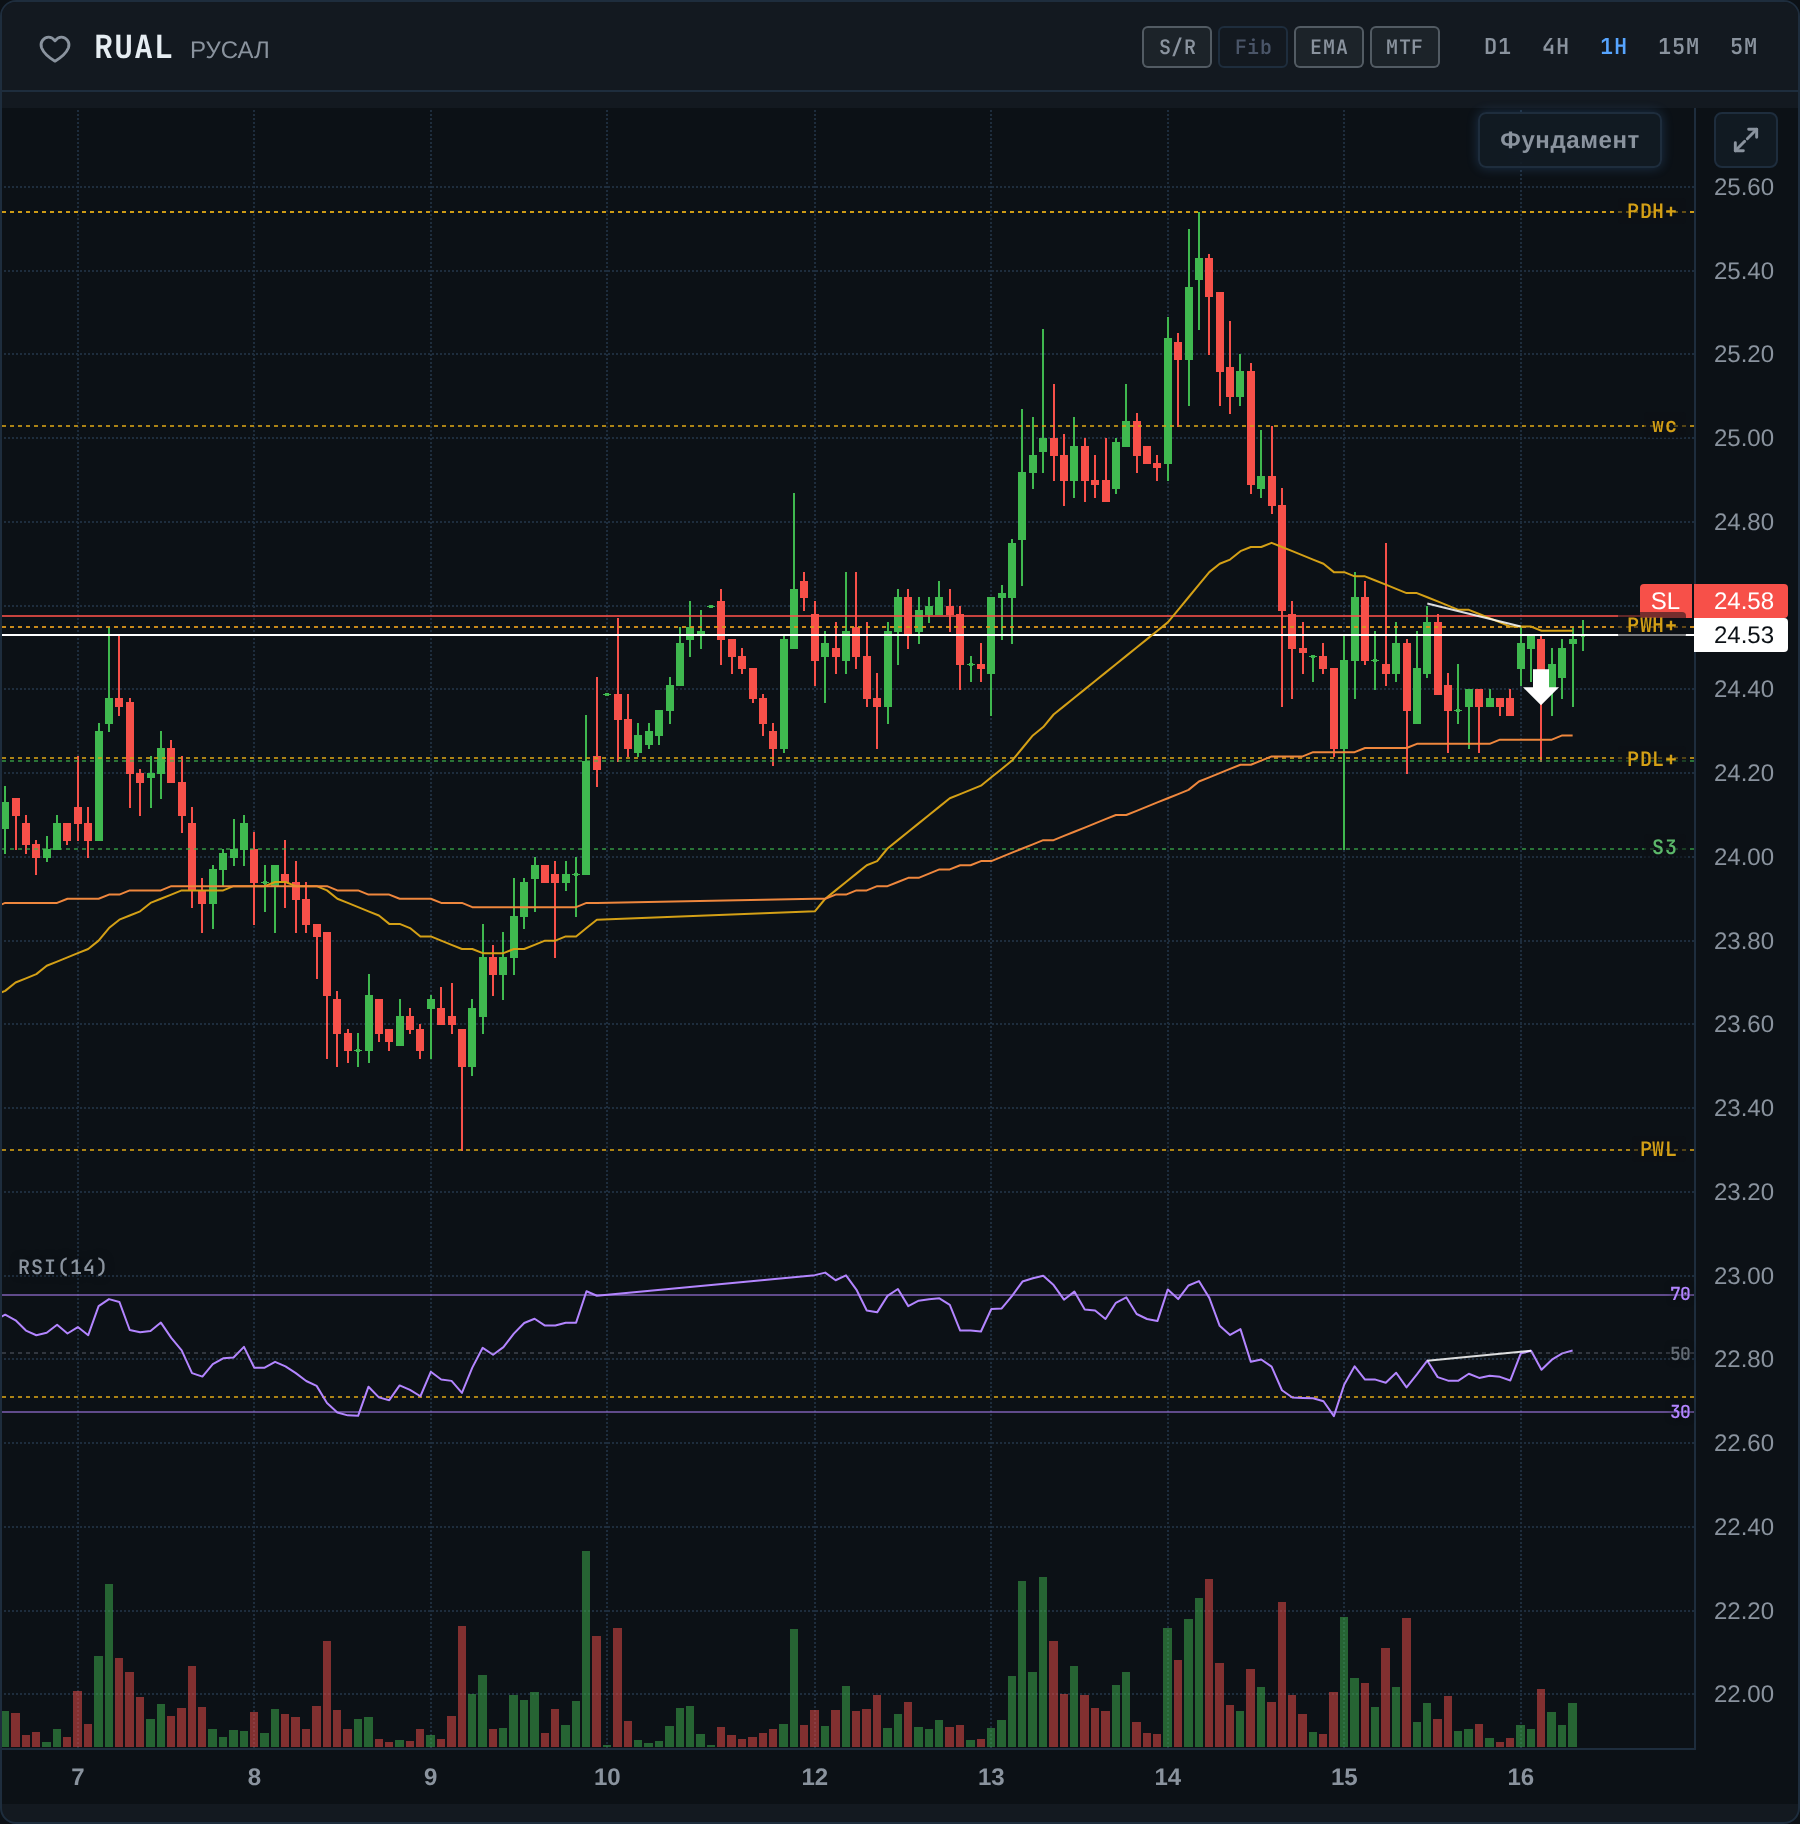
Task: Click the RUAL ticker title
Action: [x=133, y=47]
